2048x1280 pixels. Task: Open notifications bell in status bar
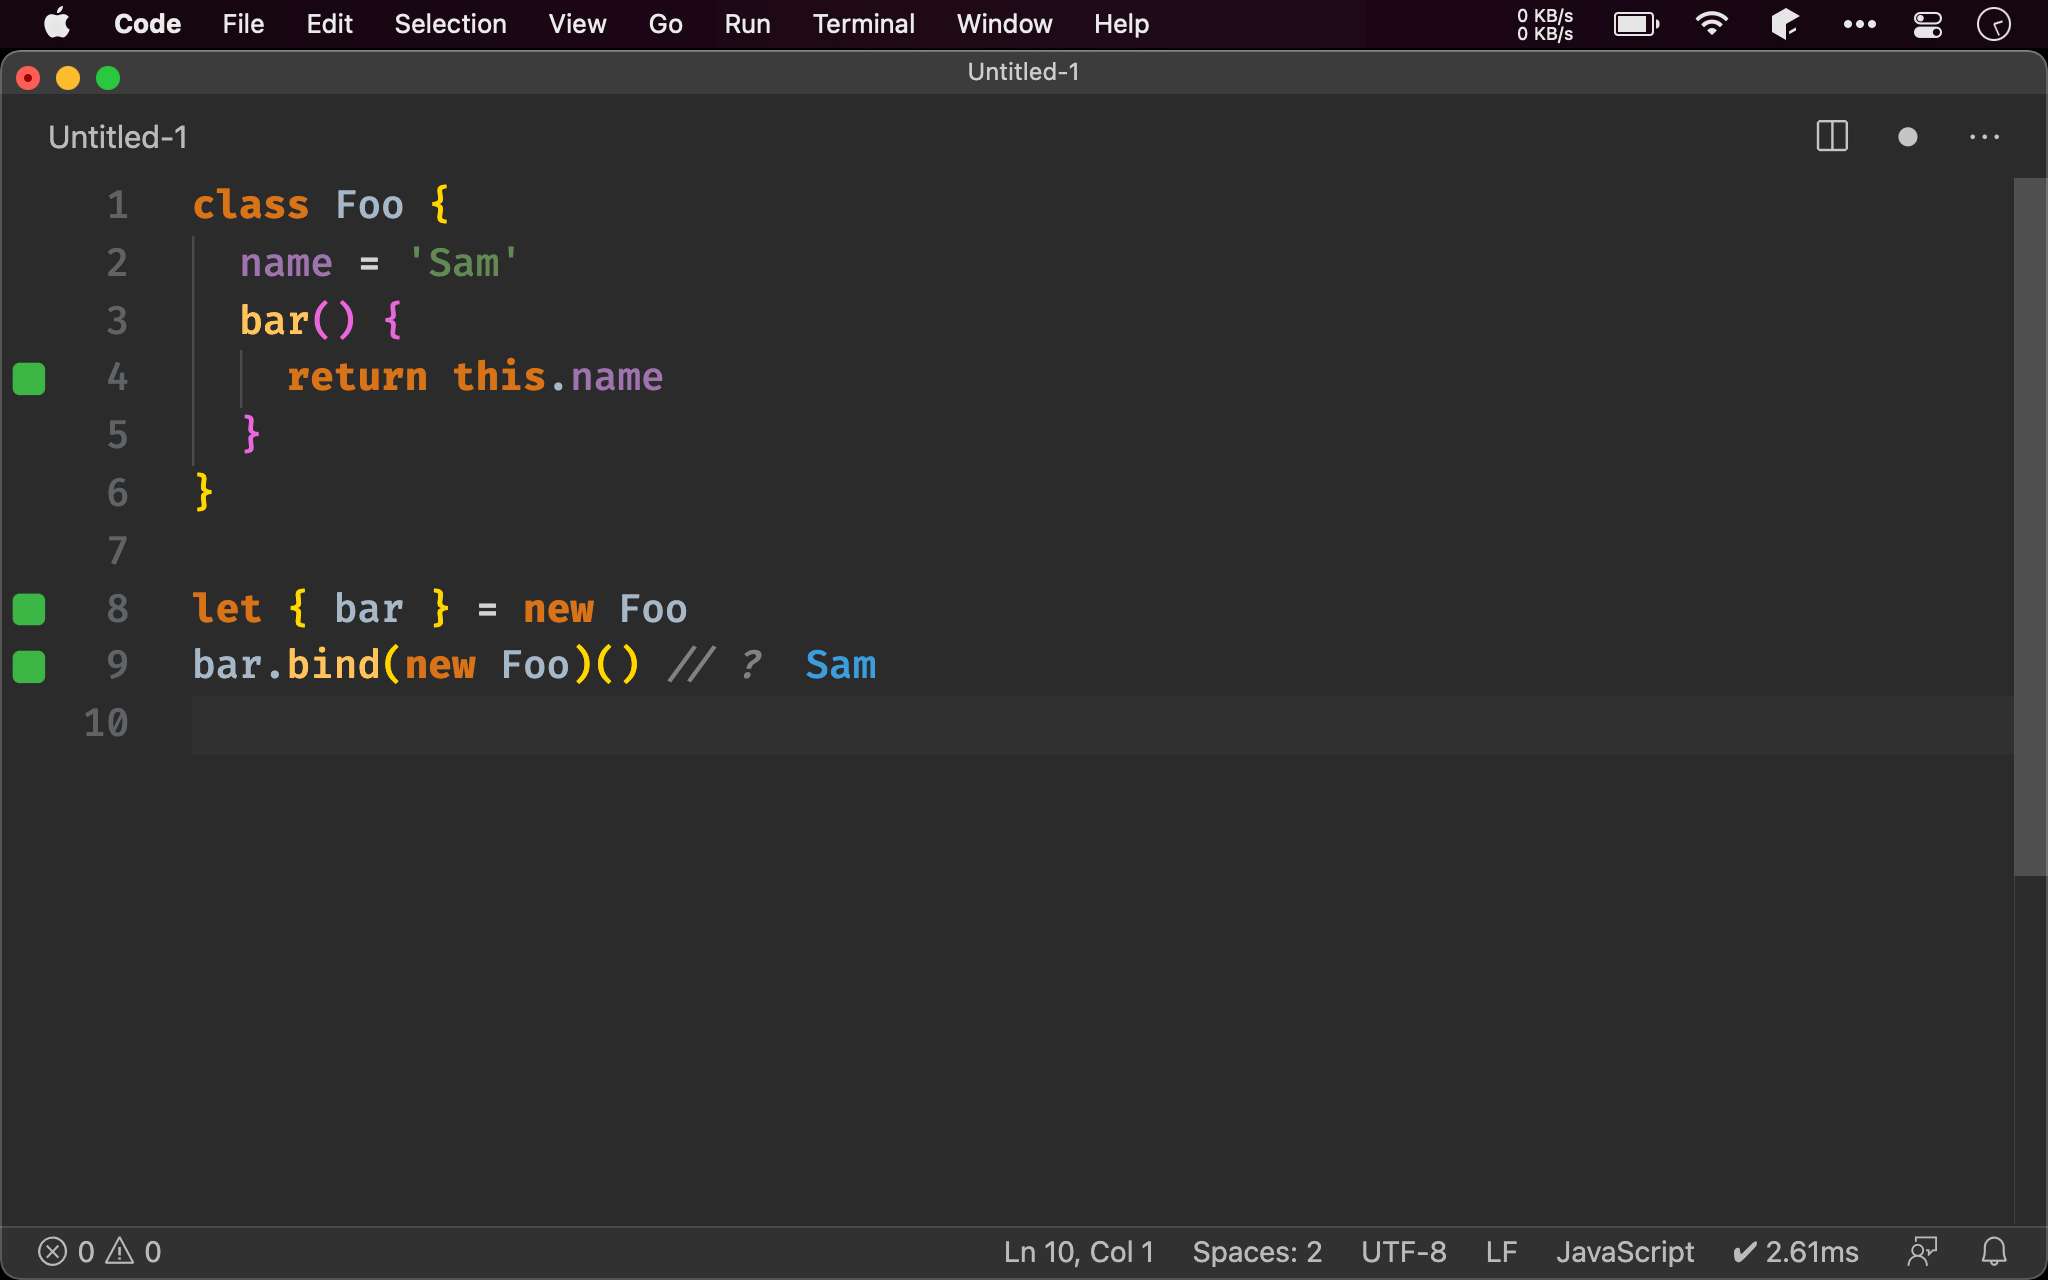click(x=1994, y=1251)
